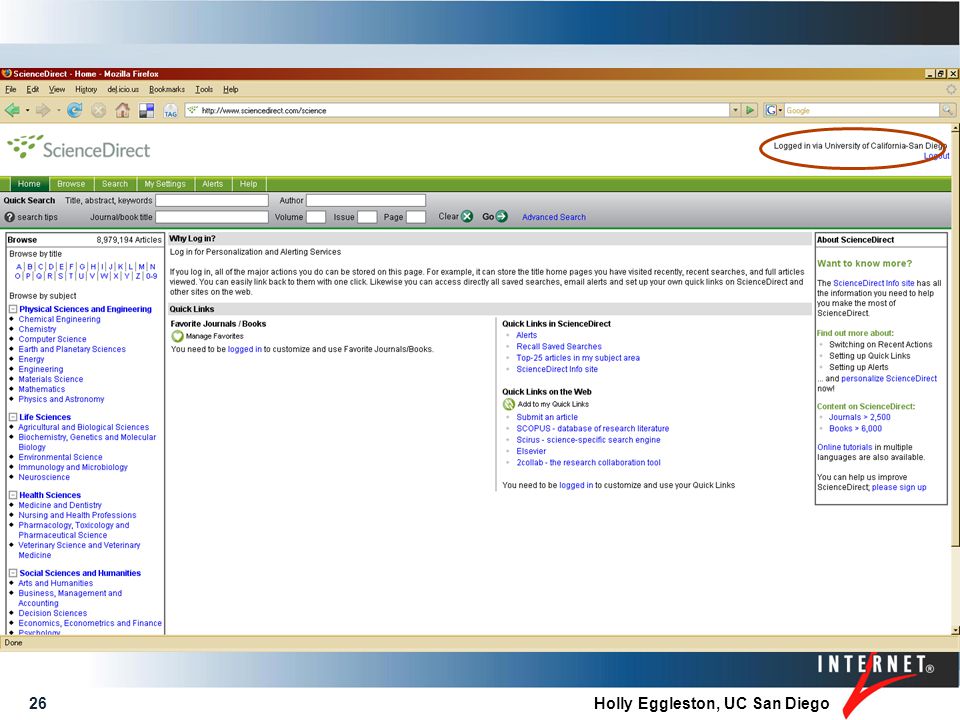Click 2collab research collaboration tool link
The image size is (960, 720).
588,463
